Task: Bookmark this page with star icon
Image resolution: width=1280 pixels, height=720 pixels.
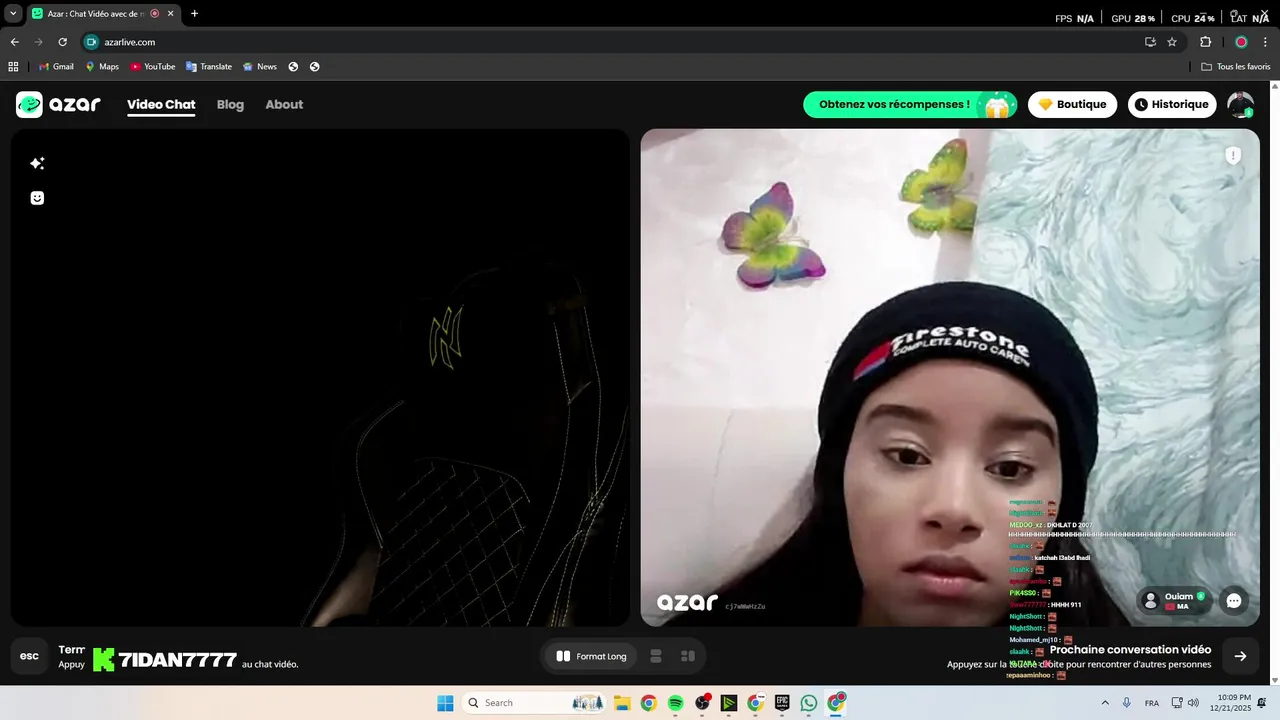Action: [x=1172, y=42]
